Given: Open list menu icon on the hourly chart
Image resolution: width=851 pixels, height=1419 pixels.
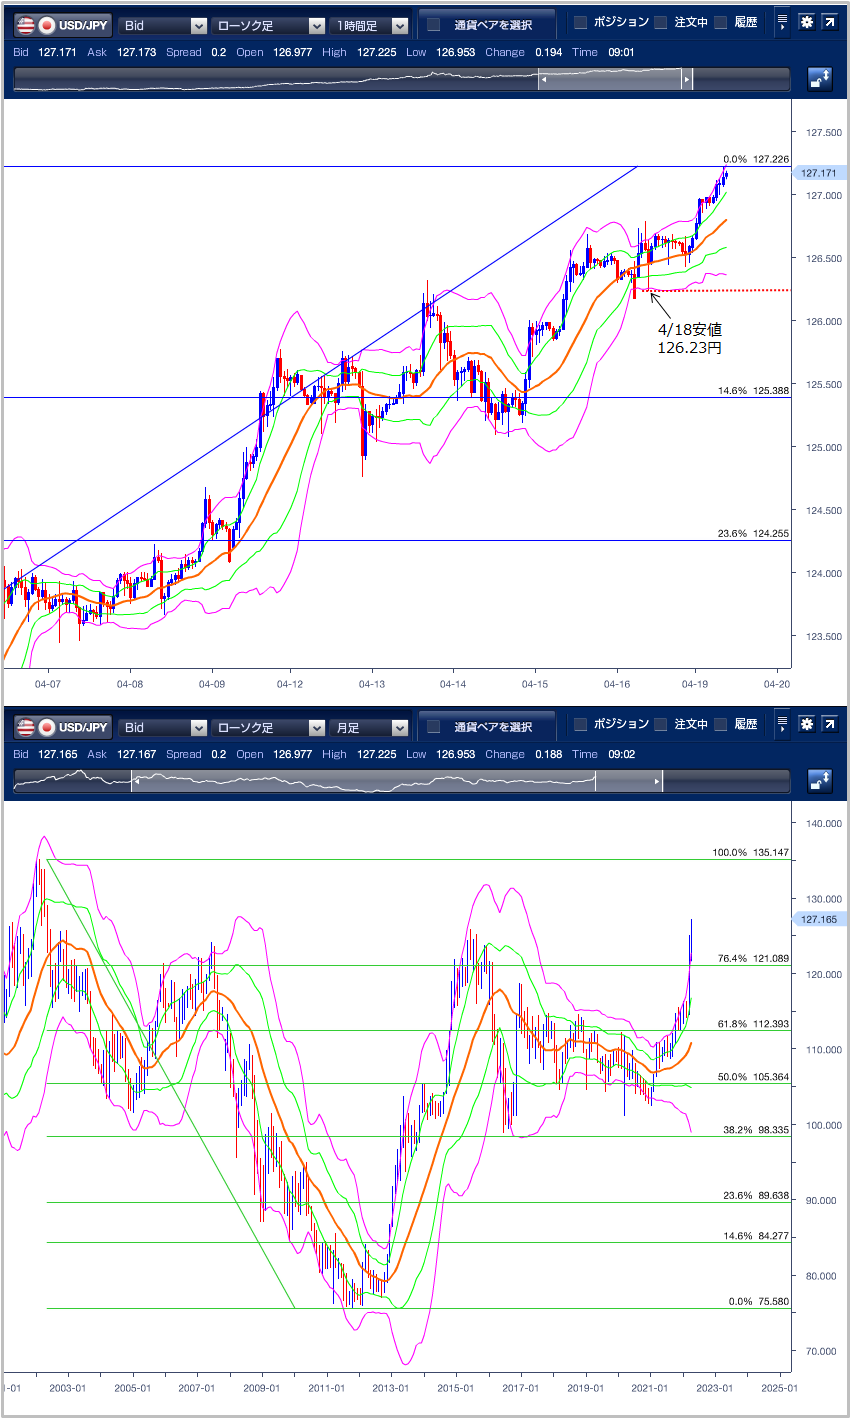Looking at the screenshot, I should 782,24.
